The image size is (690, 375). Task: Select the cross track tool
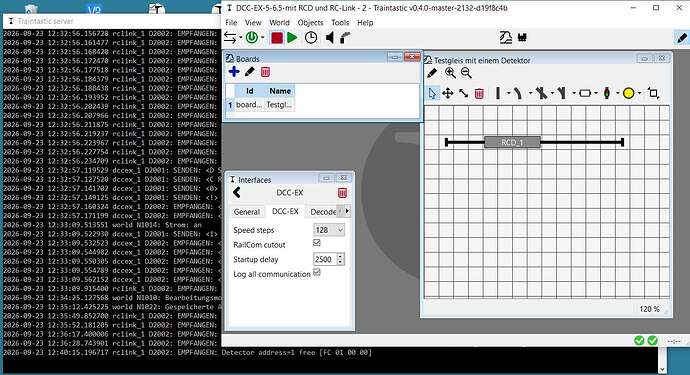click(541, 93)
